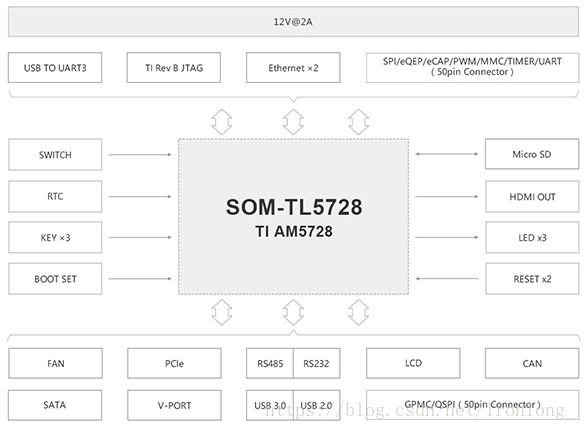
Task: Select the central SOM-TL5728 module block
Action: 293,217
